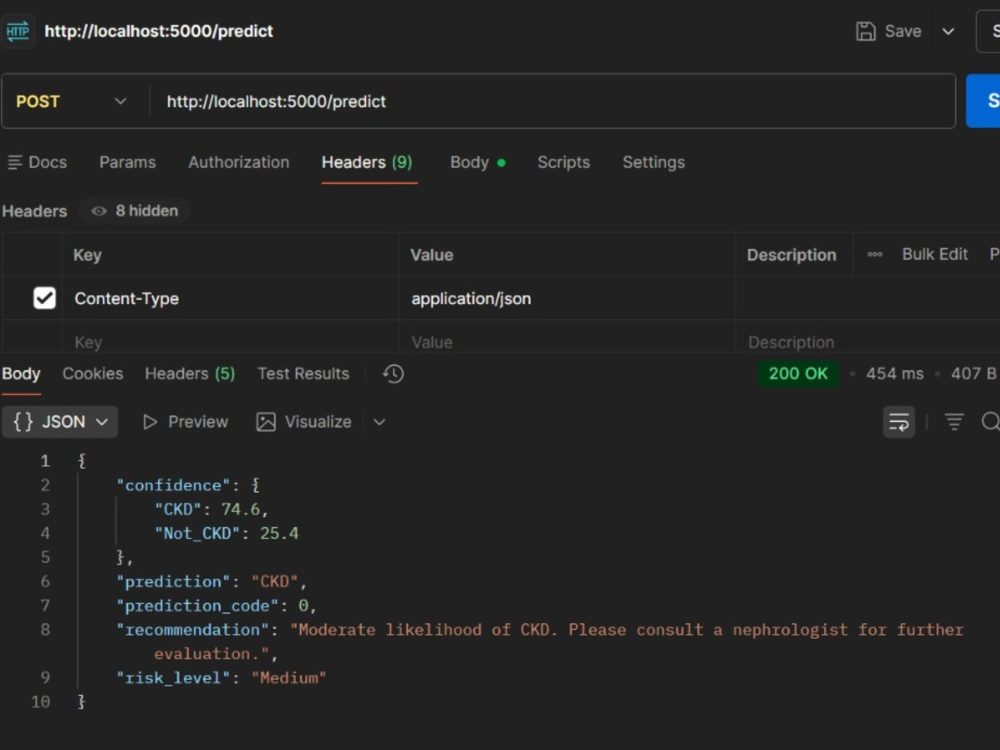Viewport: 1000px width, 750px height.
Task: Click the 407 B response size
Action: coord(974,374)
